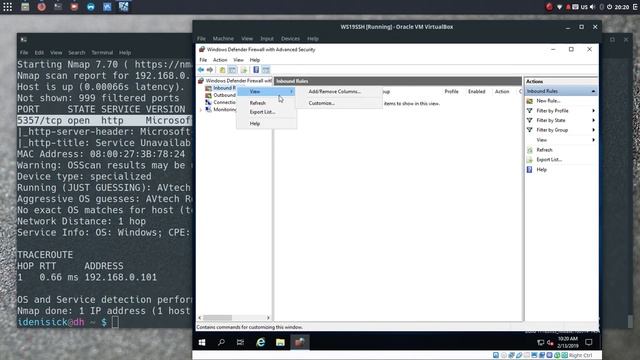Click the Search magnifier on Windows taskbar
This screenshot has width=640, height=360.
click(x=221, y=342)
